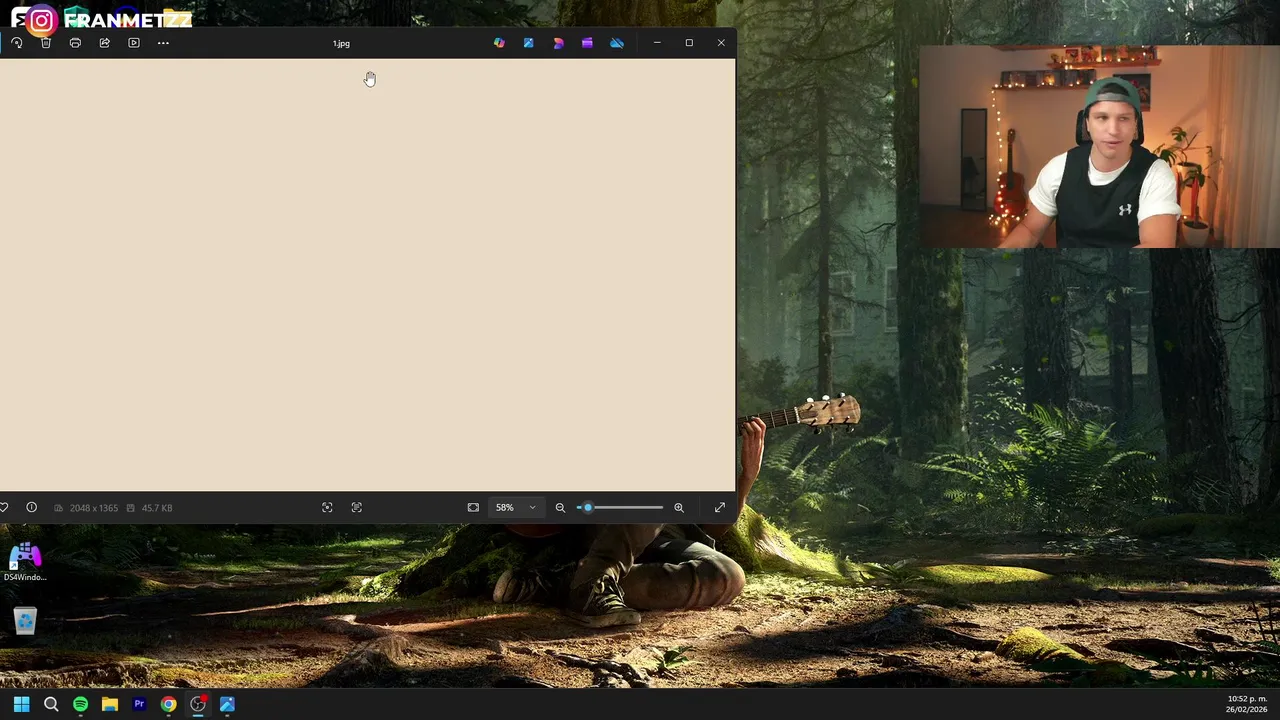Open the 58% zoom dropdown
Image resolution: width=1280 pixels, height=720 pixels.
(516, 508)
